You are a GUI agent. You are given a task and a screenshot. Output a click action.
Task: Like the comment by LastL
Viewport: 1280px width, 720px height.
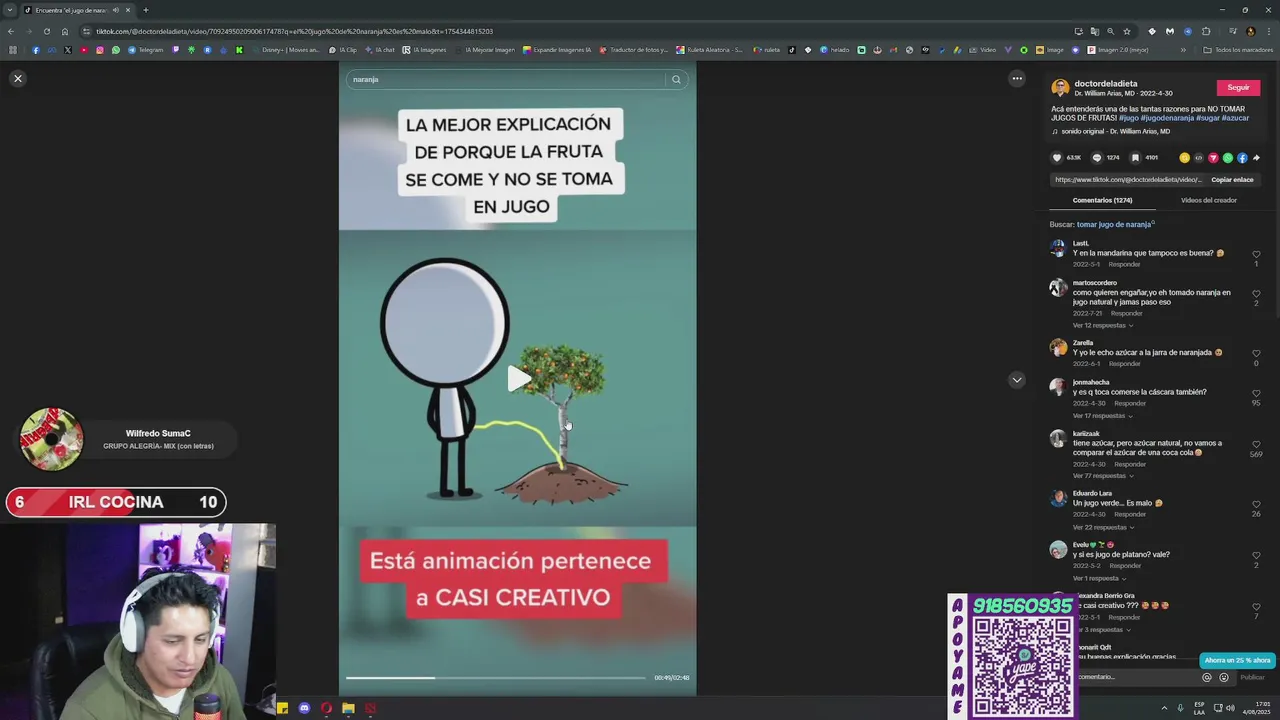pyautogui.click(x=1256, y=254)
